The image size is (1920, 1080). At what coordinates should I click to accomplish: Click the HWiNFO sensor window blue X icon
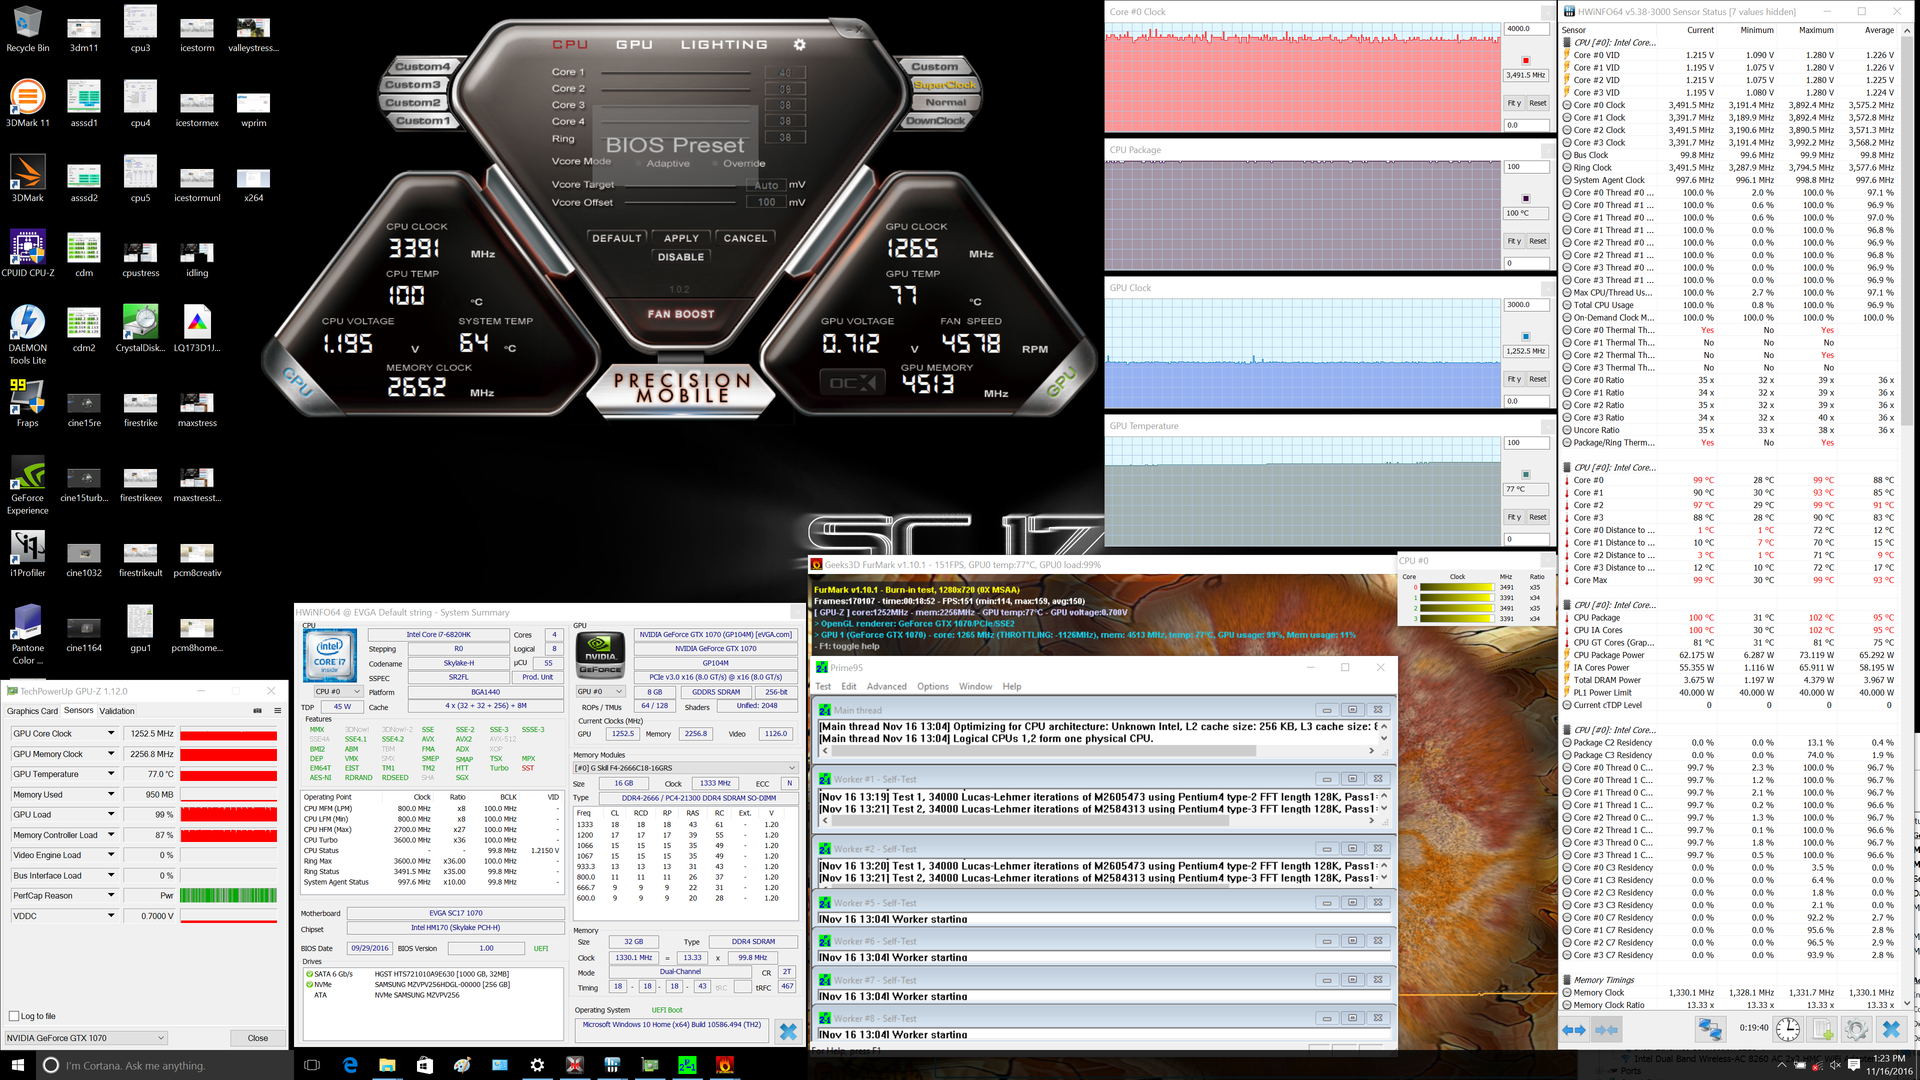click(x=1891, y=1028)
